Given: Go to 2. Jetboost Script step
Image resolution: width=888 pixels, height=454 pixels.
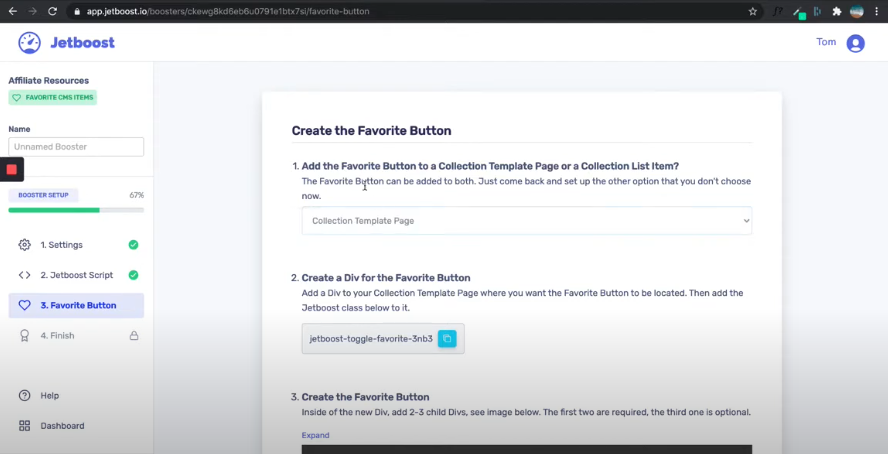Looking at the screenshot, I should click(76, 275).
